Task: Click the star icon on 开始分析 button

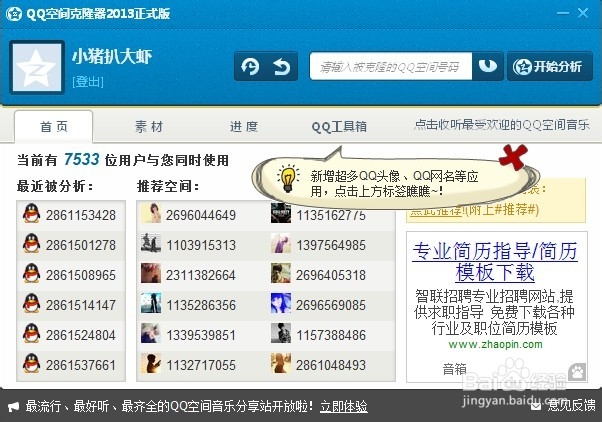Action: (x=522, y=67)
